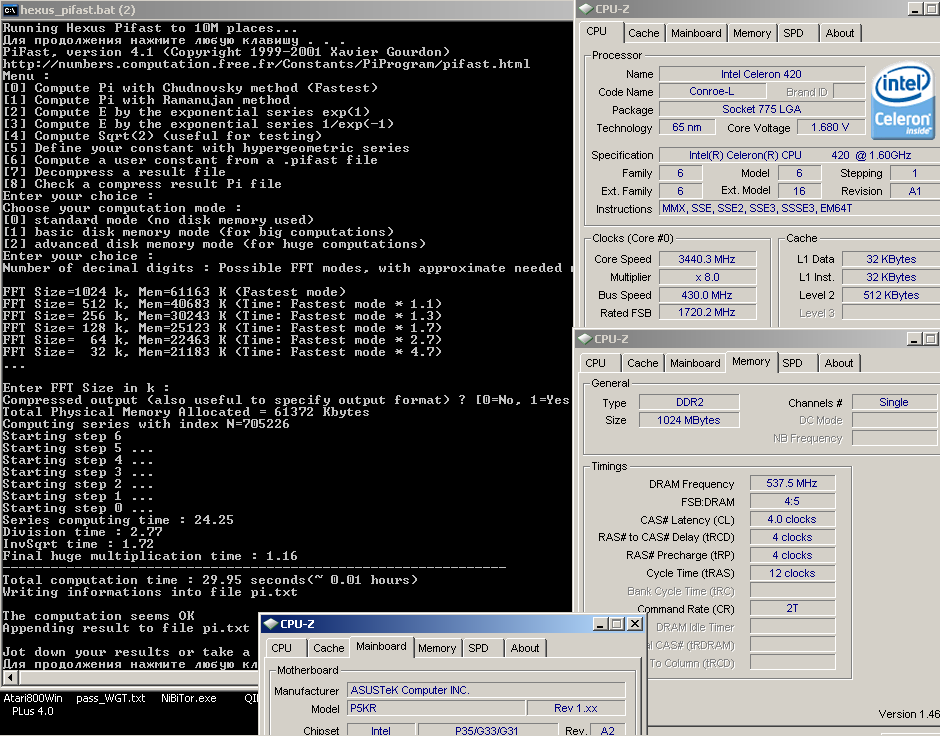Viewport: 940px width, 736px height.
Task: Click the Specification field showing Celeron 420 @ 1.60GHz
Action: point(800,155)
